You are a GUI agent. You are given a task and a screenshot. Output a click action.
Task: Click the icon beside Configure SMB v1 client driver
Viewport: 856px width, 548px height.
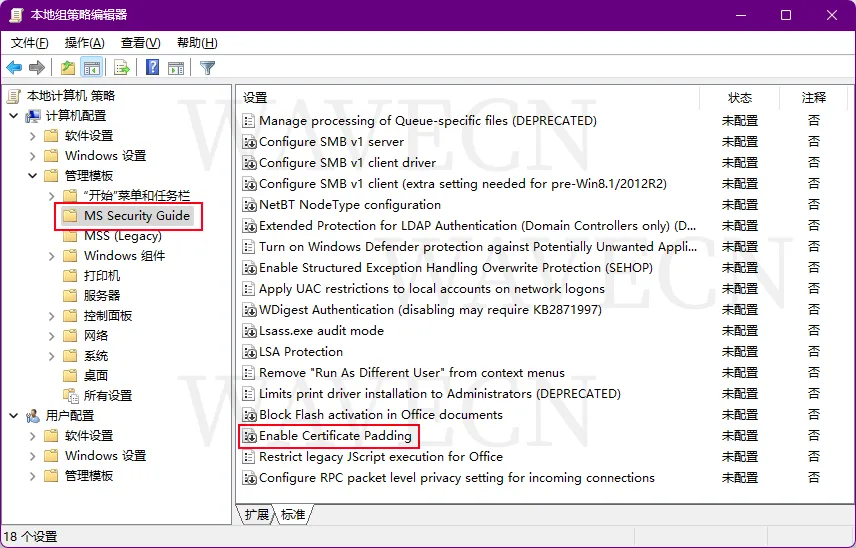click(x=249, y=163)
